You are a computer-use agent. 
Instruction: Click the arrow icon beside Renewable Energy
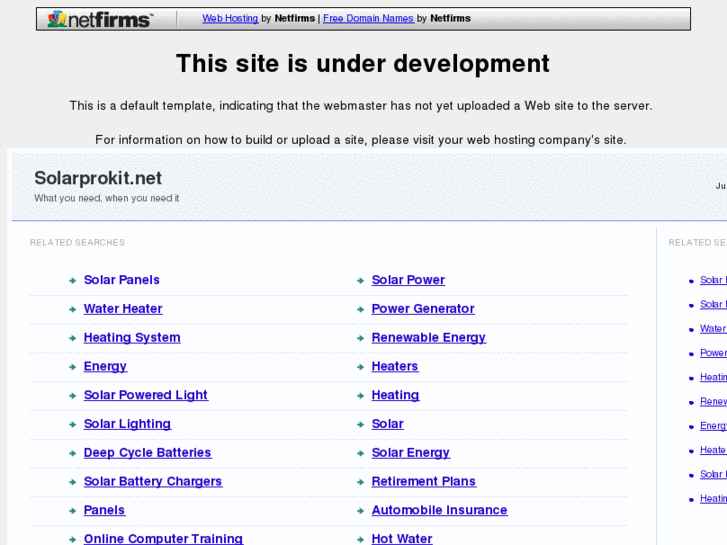360,338
